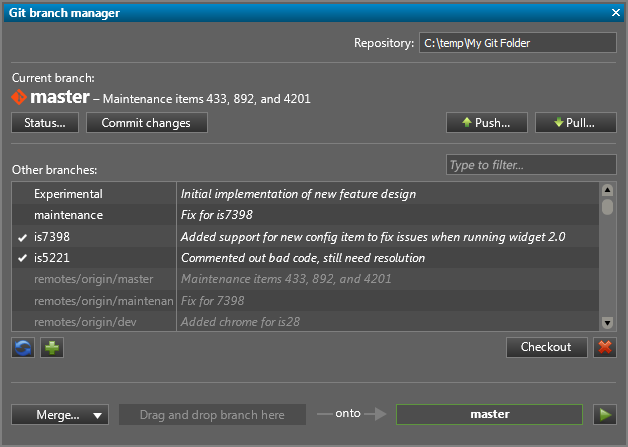Select the is7398 branch name
Image resolution: width=628 pixels, height=447 pixels.
pyautogui.click(x=52, y=237)
